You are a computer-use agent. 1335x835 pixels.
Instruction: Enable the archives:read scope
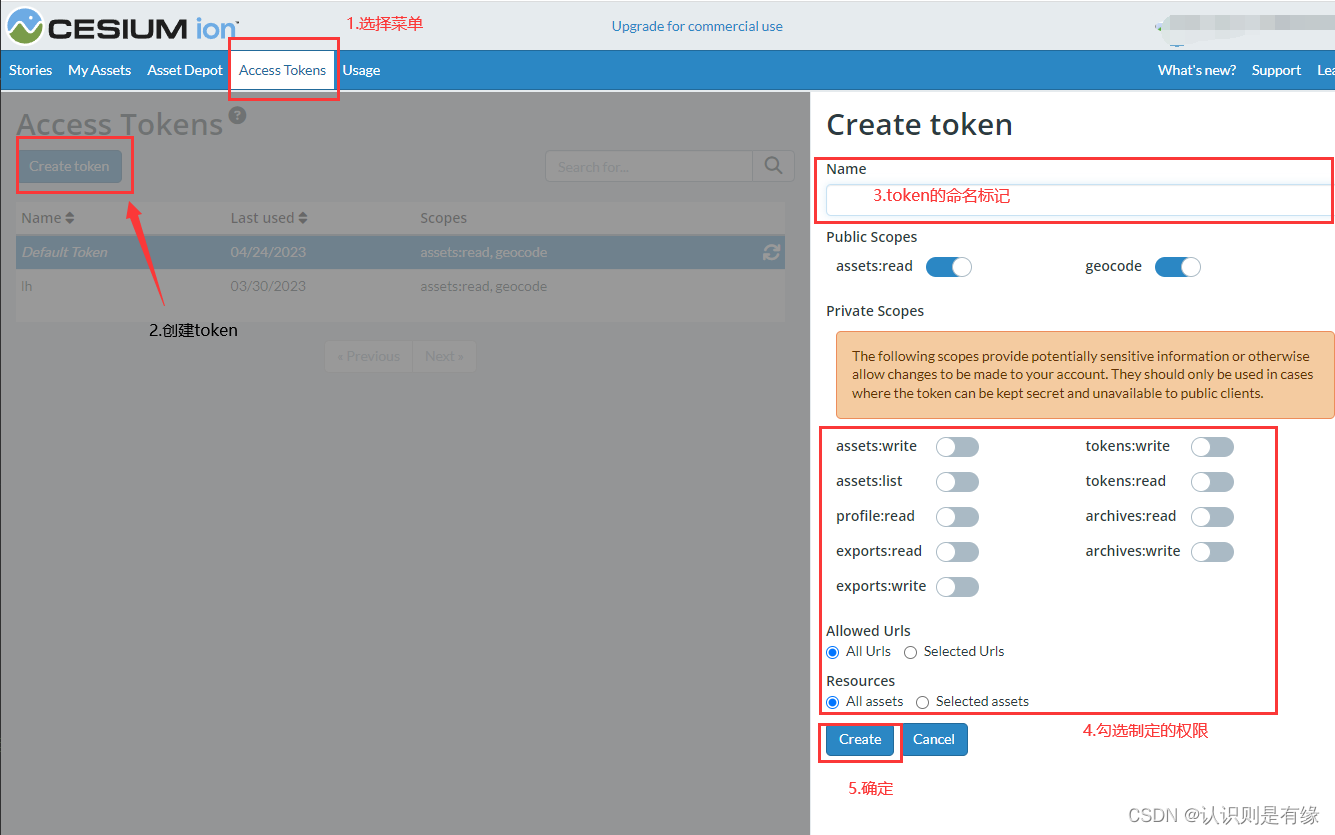(1212, 517)
